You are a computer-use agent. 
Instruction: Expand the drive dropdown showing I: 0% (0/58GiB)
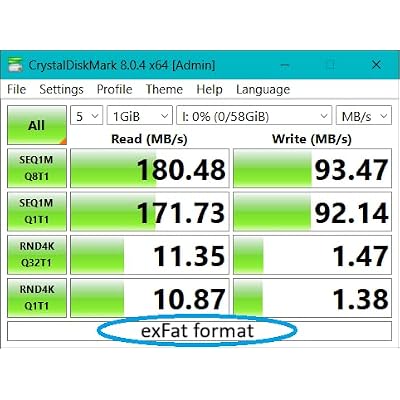click(254, 116)
